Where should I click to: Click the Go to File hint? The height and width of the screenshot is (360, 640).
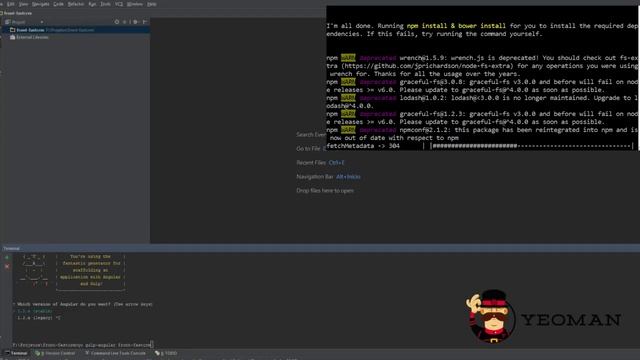point(311,149)
